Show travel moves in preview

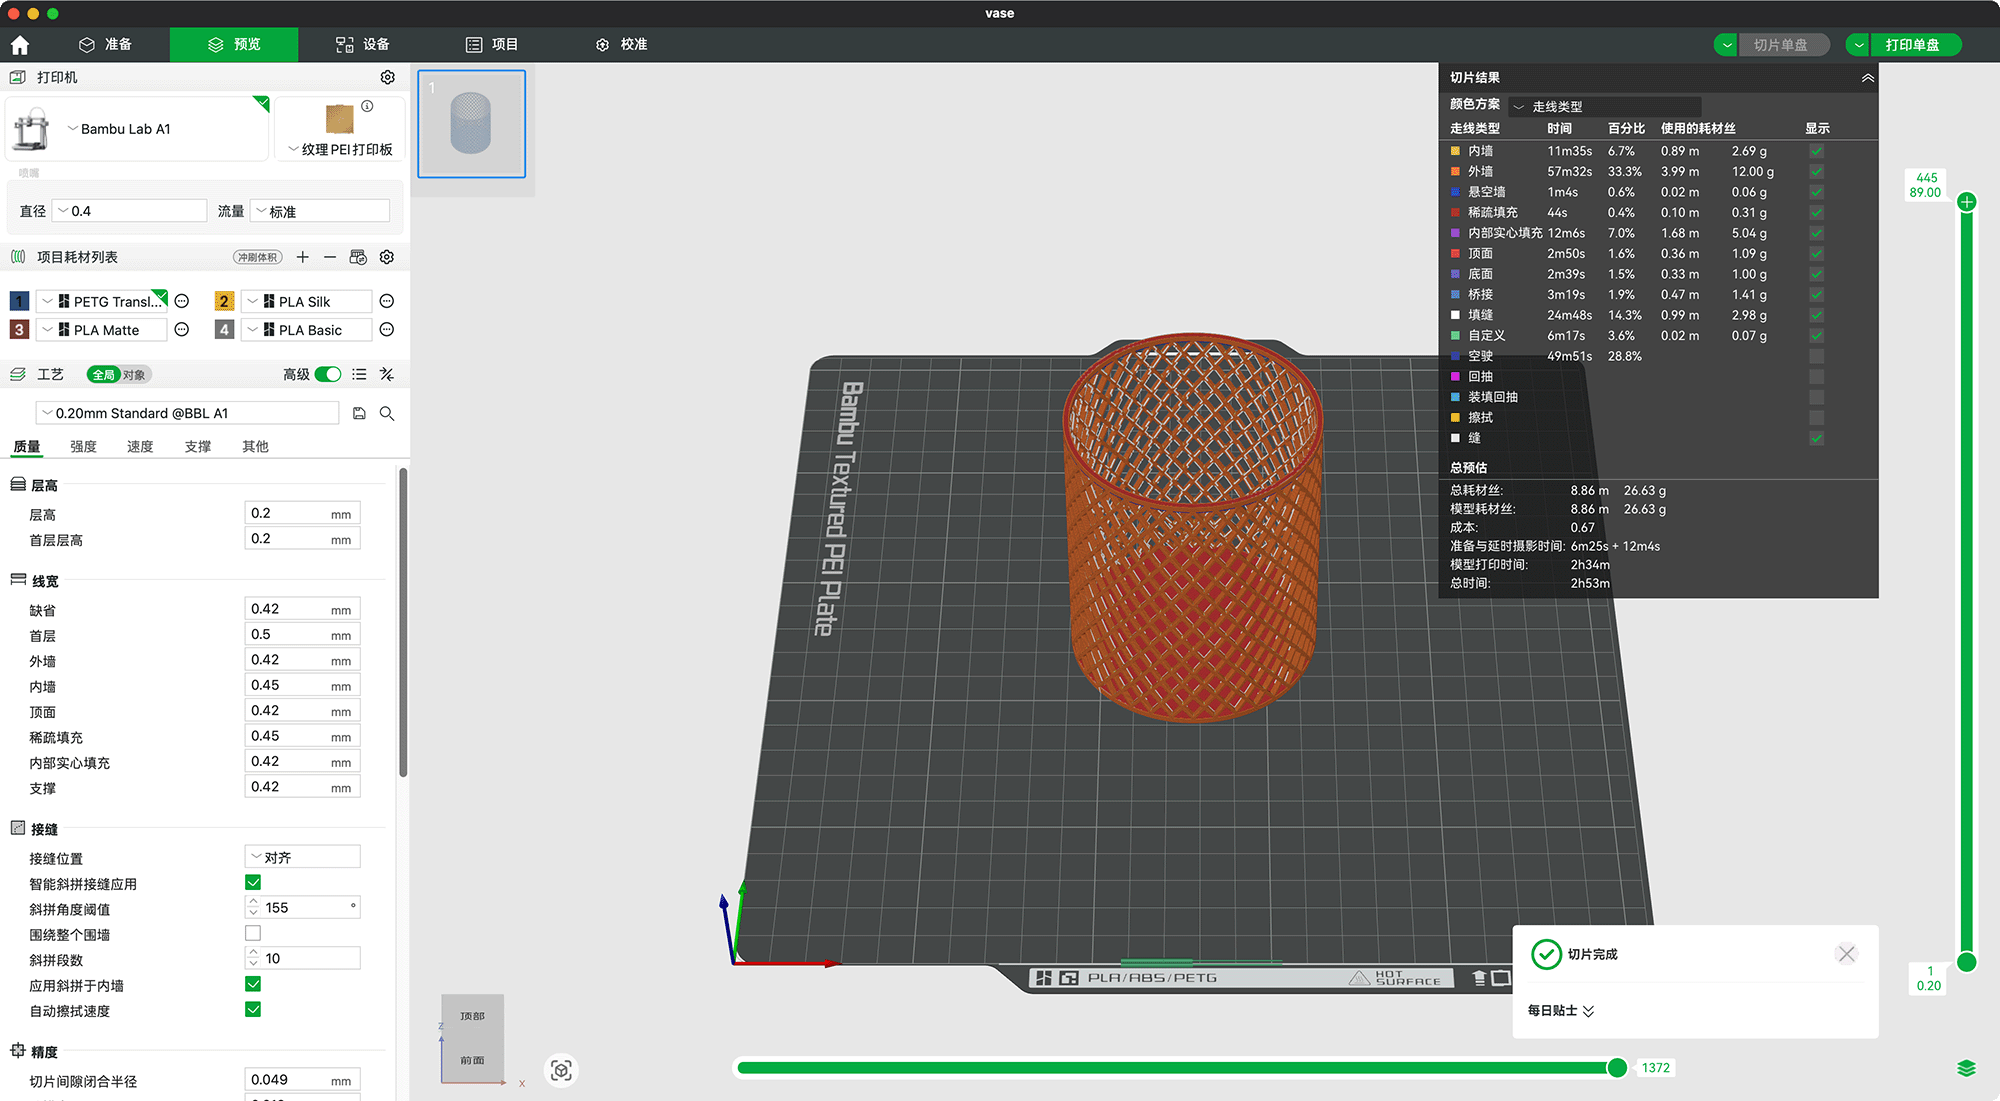click(1816, 356)
